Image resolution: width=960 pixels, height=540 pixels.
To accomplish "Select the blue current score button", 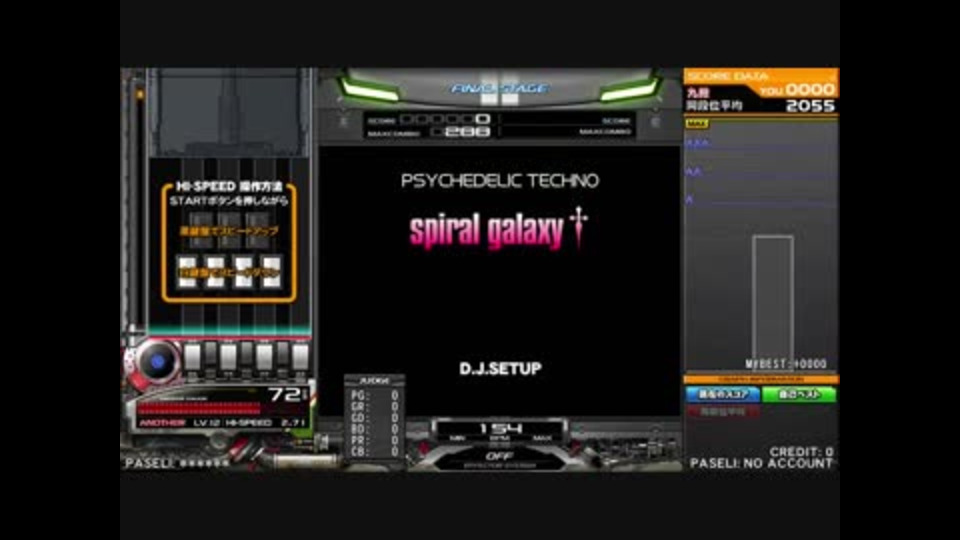I will (x=722, y=395).
